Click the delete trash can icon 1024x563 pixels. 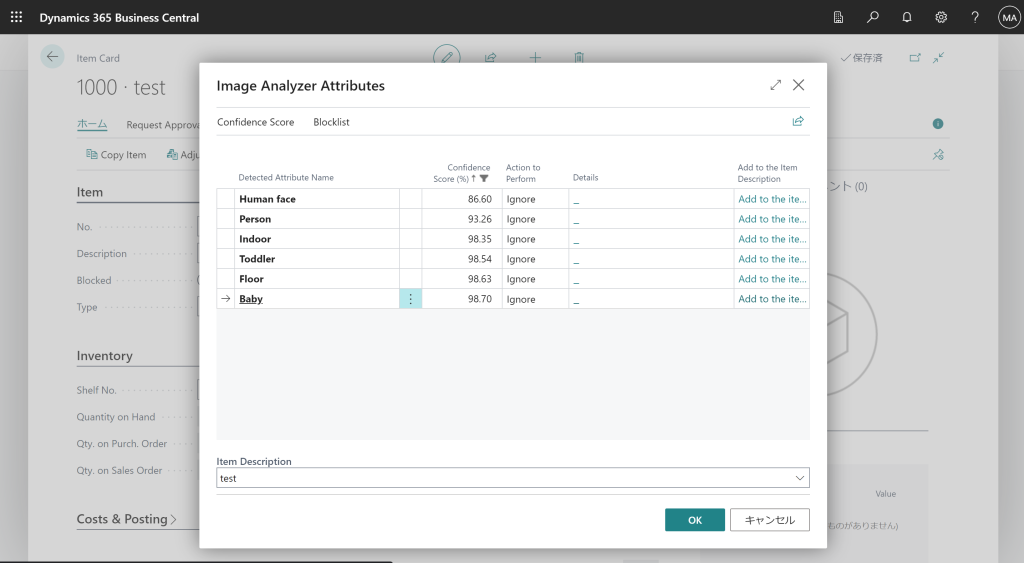579,57
